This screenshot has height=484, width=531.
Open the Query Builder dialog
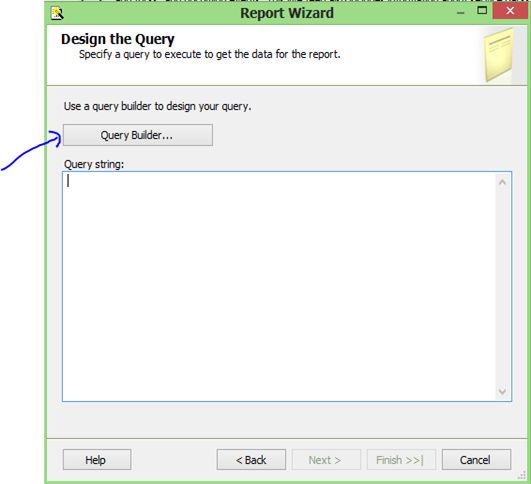click(138, 135)
